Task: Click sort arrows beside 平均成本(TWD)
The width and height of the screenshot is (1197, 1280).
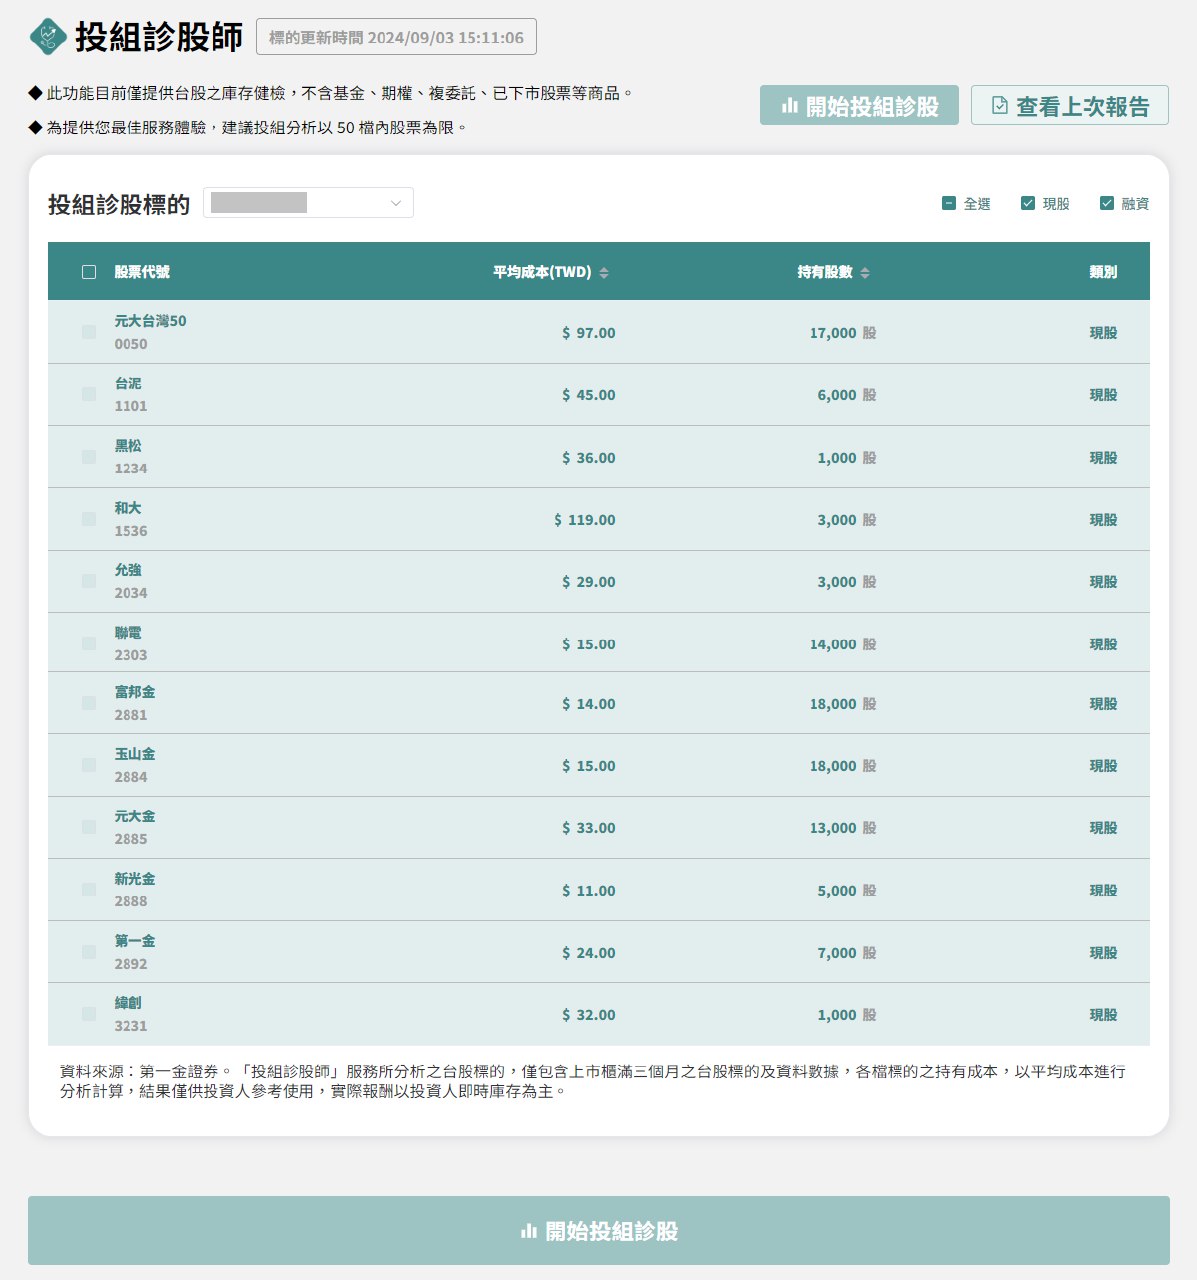Action: coord(604,273)
